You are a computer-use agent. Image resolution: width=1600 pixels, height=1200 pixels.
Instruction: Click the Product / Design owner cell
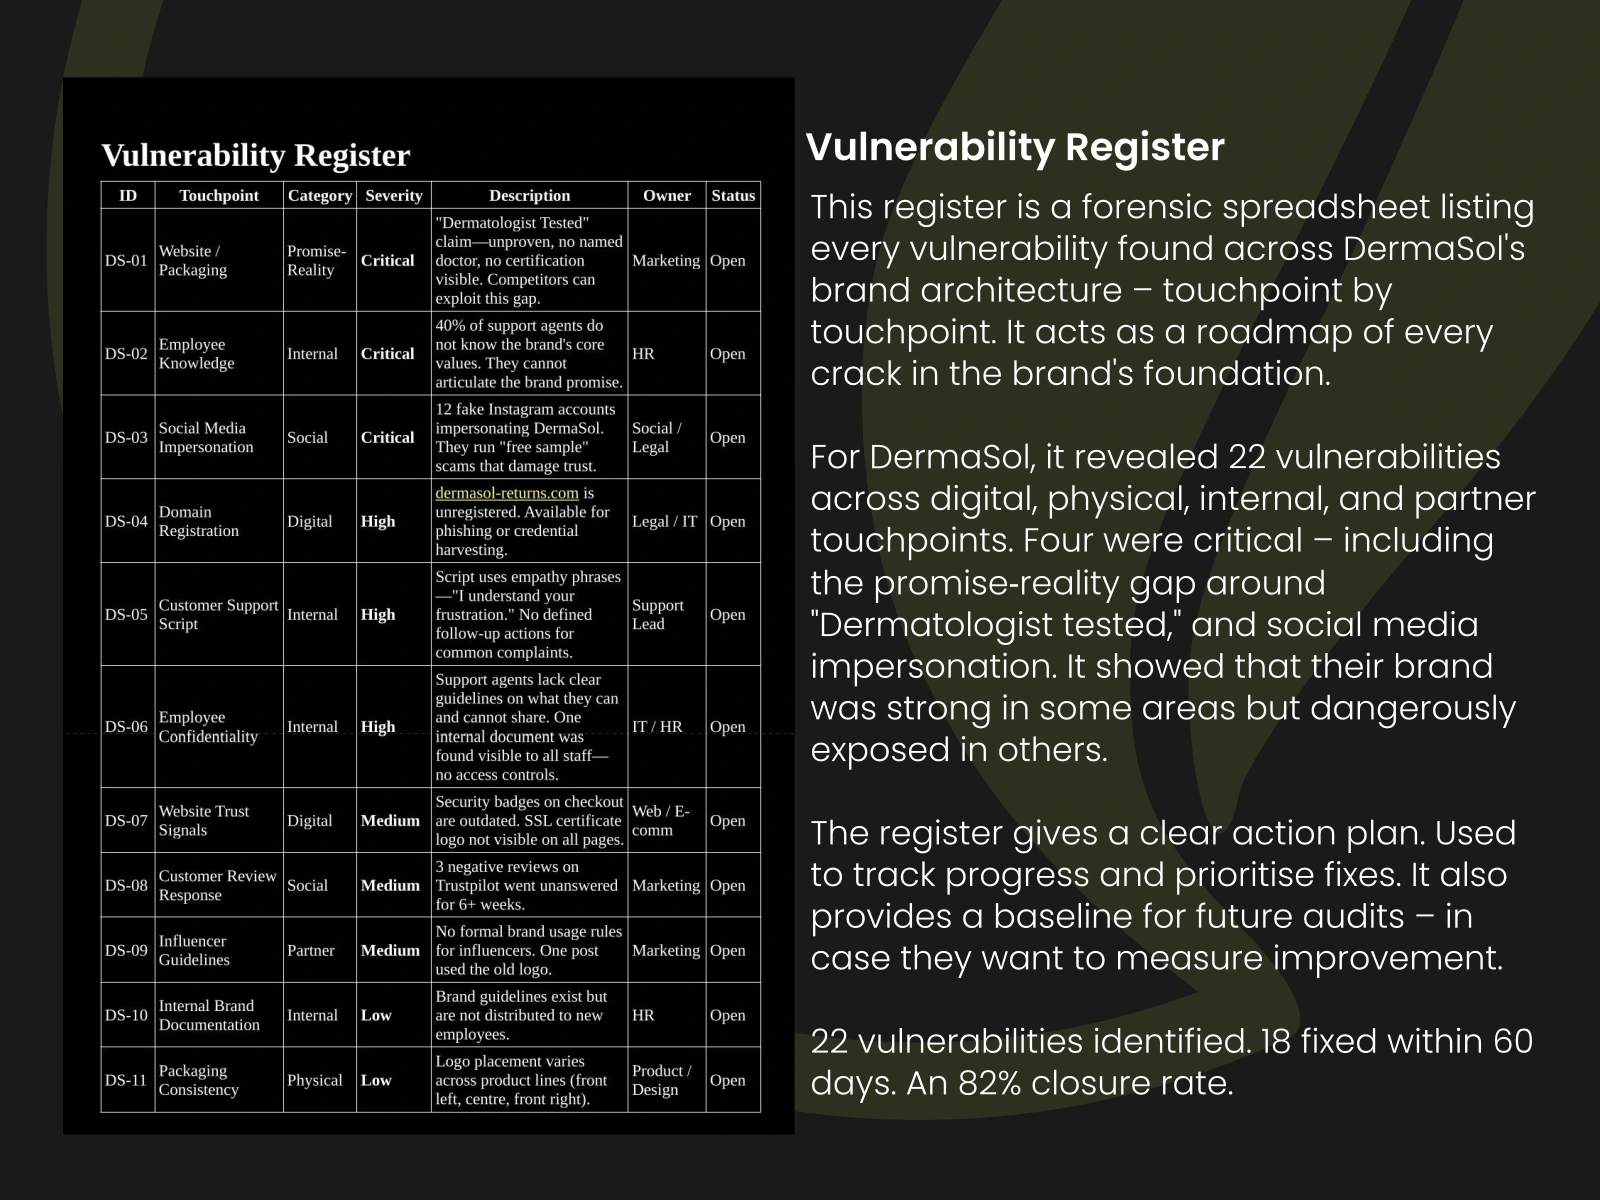(667, 1080)
